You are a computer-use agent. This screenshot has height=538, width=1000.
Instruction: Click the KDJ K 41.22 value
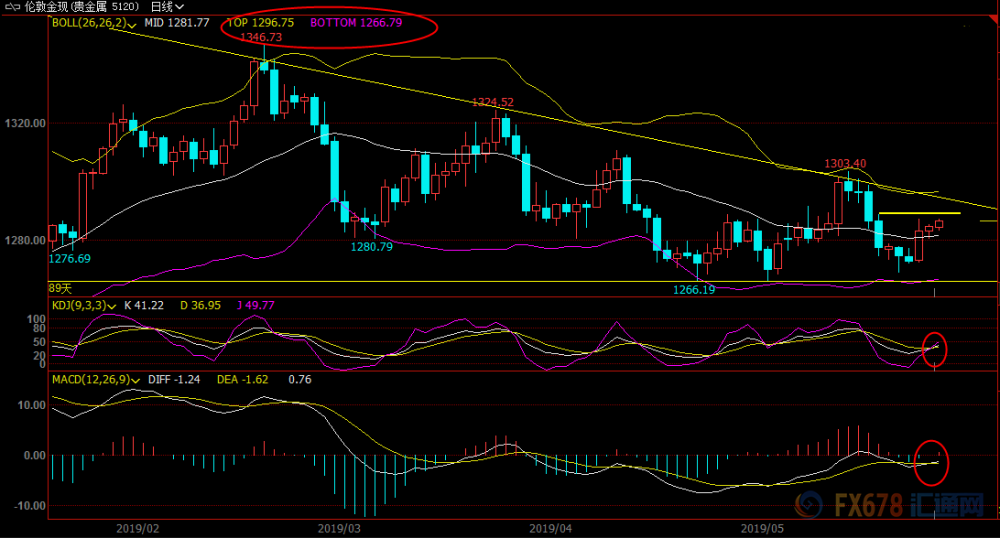click(x=143, y=305)
